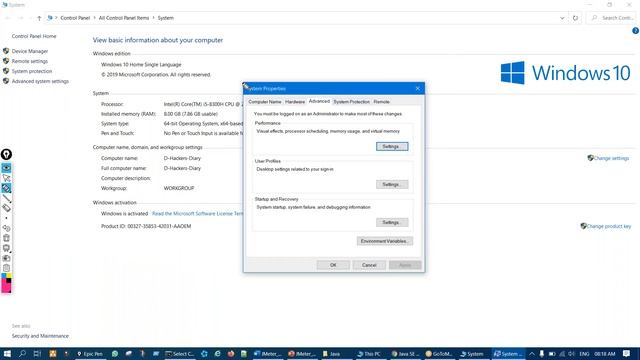Image resolution: width=640 pixels, height=360 pixels.
Task: Toggle Epic Pen hide ink eye icon
Action: coord(6,168)
